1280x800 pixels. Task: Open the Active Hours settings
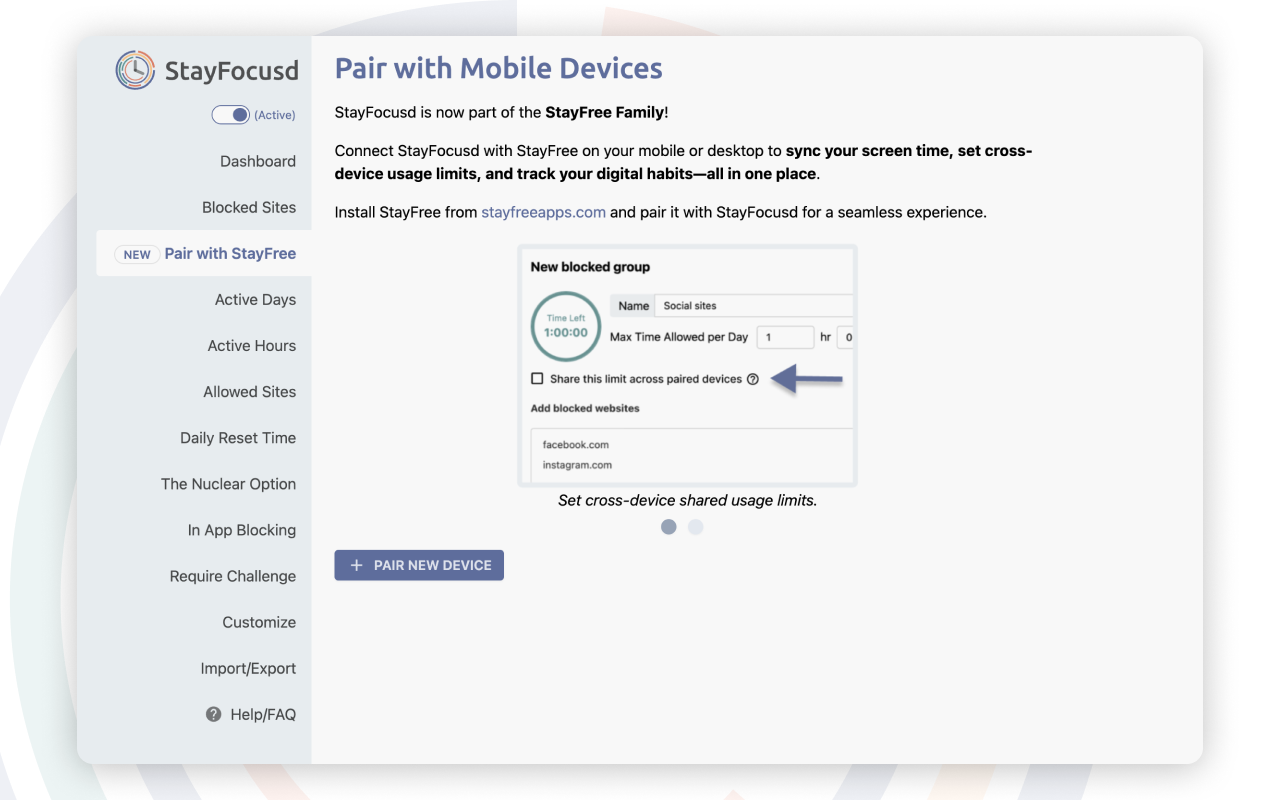[252, 345]
